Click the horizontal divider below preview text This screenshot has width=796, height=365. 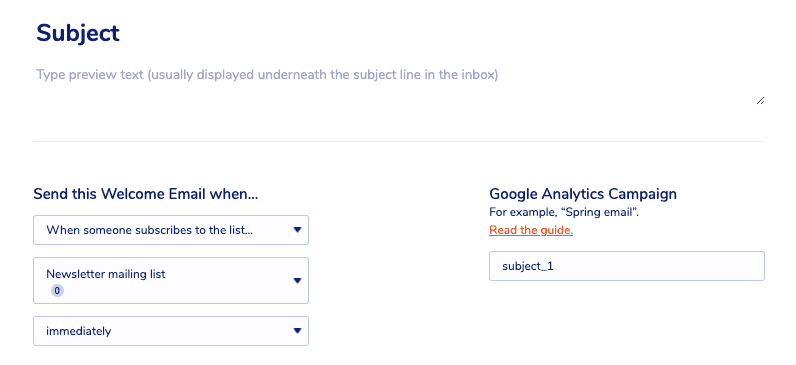pyautogui.click(x=399, y=141)
